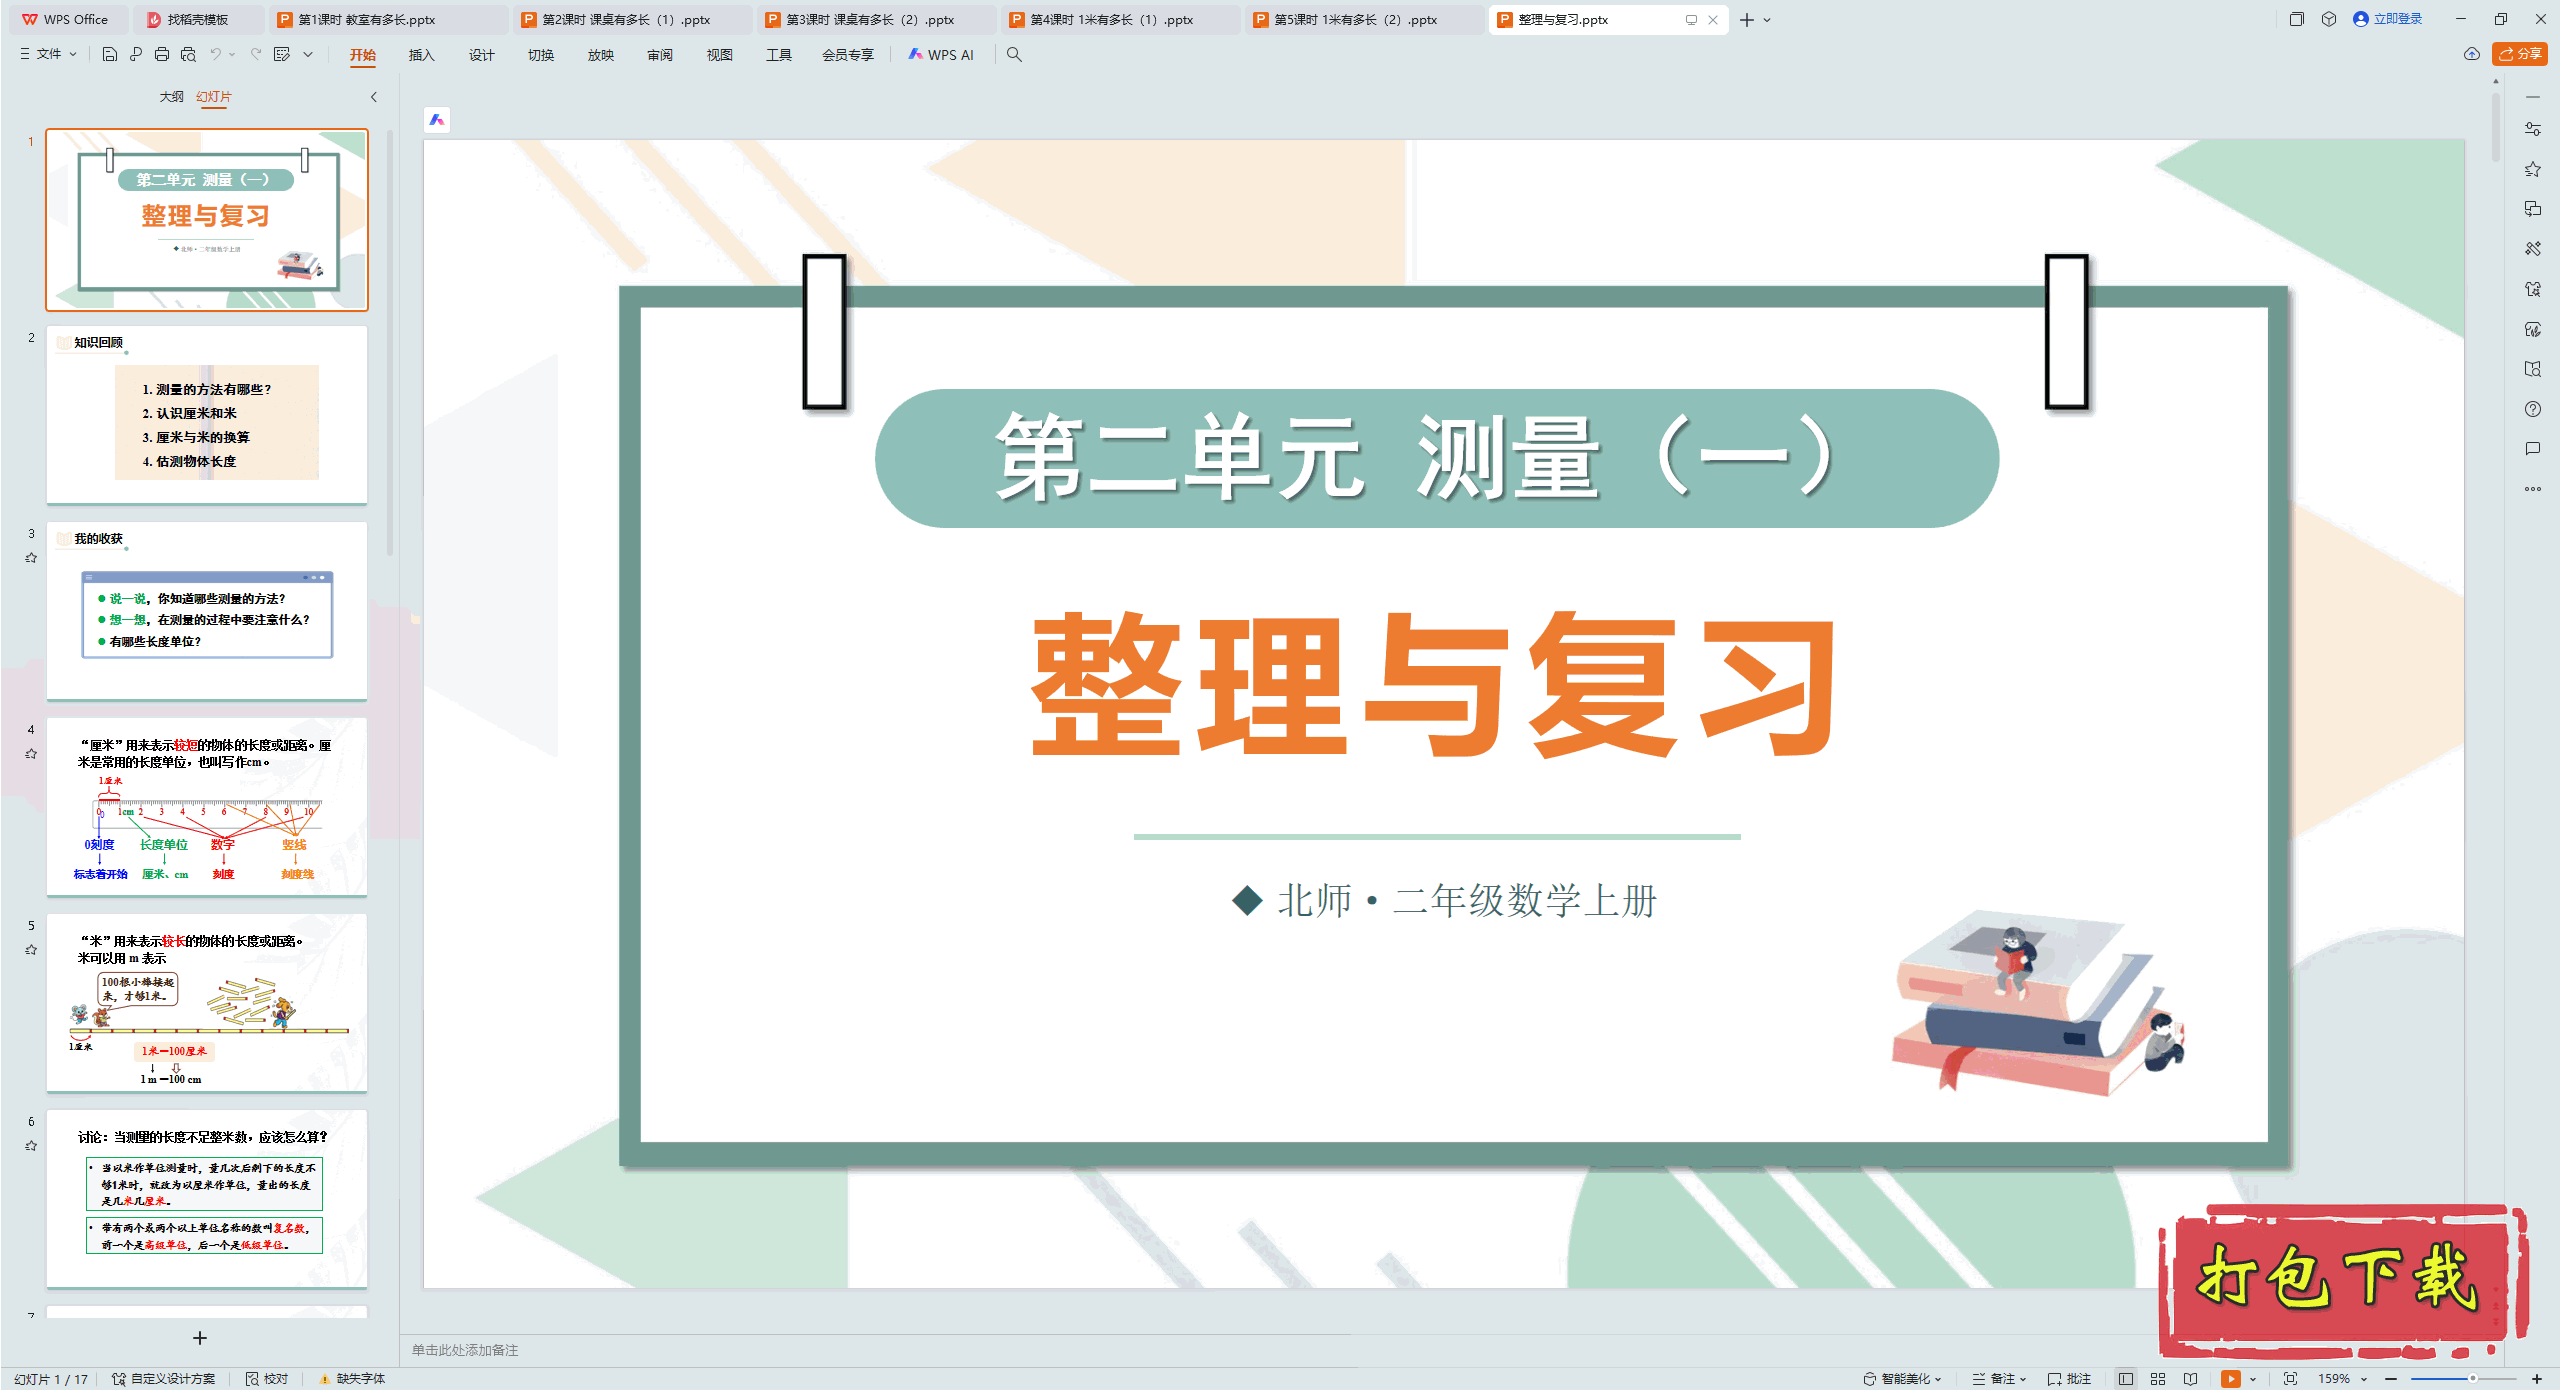Click the fit-to-window zoom icon
Screen dimensions: 2560x1390
2290,1378
